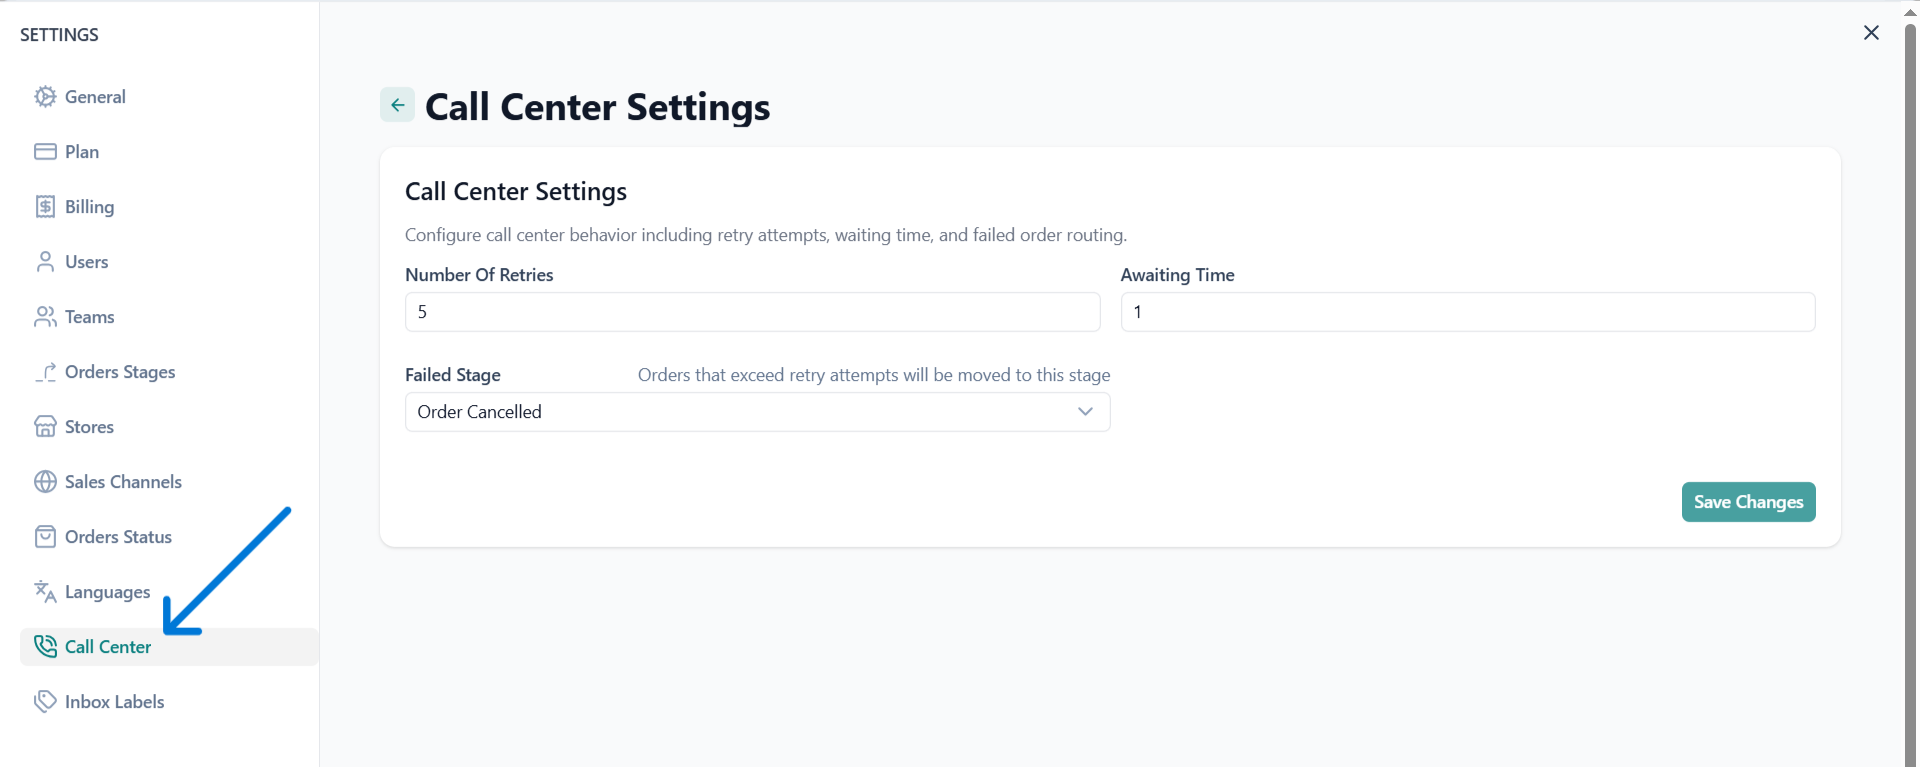Open Call Center settings item
1920x767 pixels.
tap(108, 647)
